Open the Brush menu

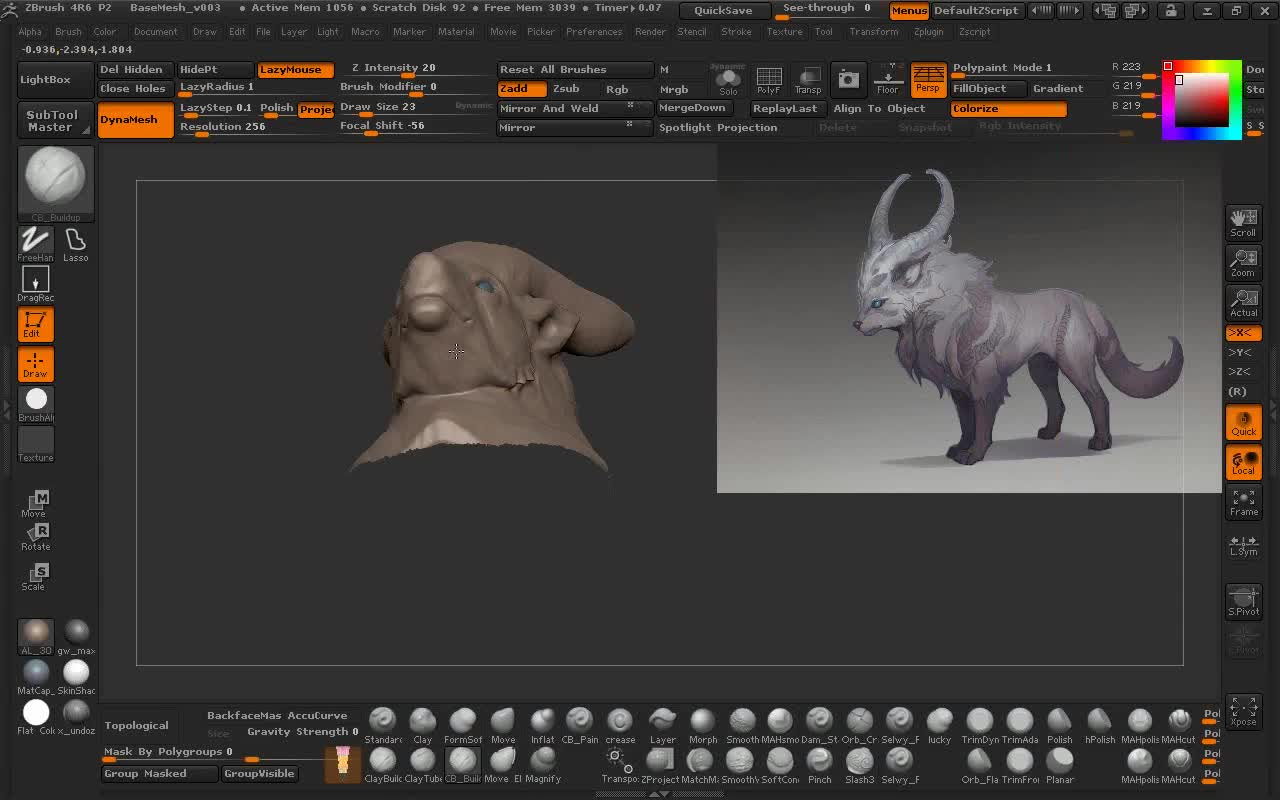pyautogui.click(x=68, y=31)
